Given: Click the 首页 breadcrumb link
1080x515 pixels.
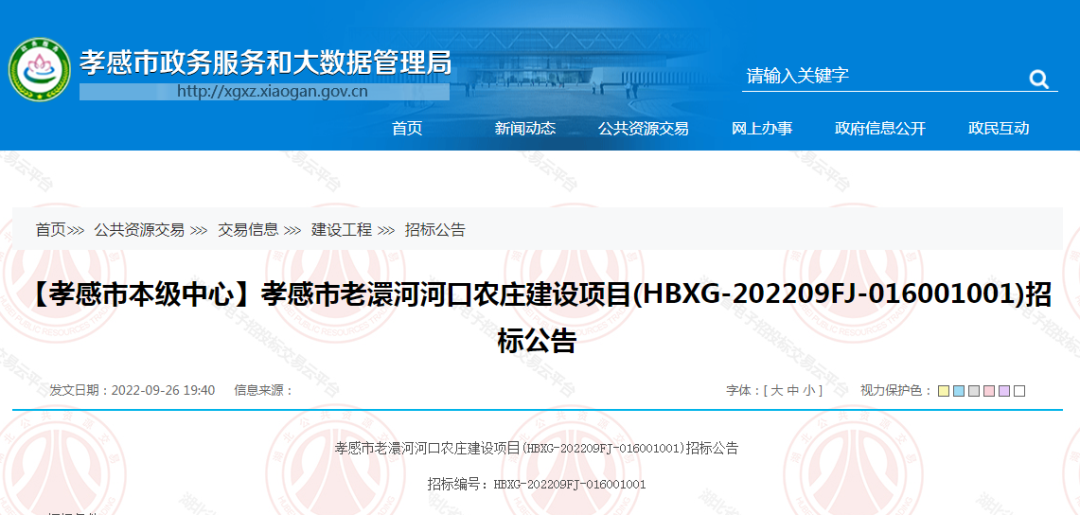Looking at the screenshot, I should coord(50,230).
